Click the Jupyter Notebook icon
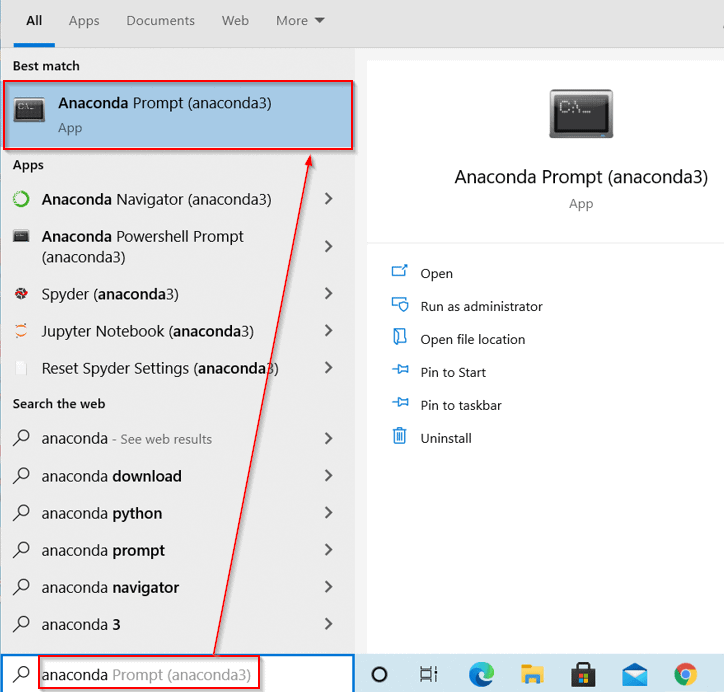Screen dimensions: 724x692 click(21, 331)
